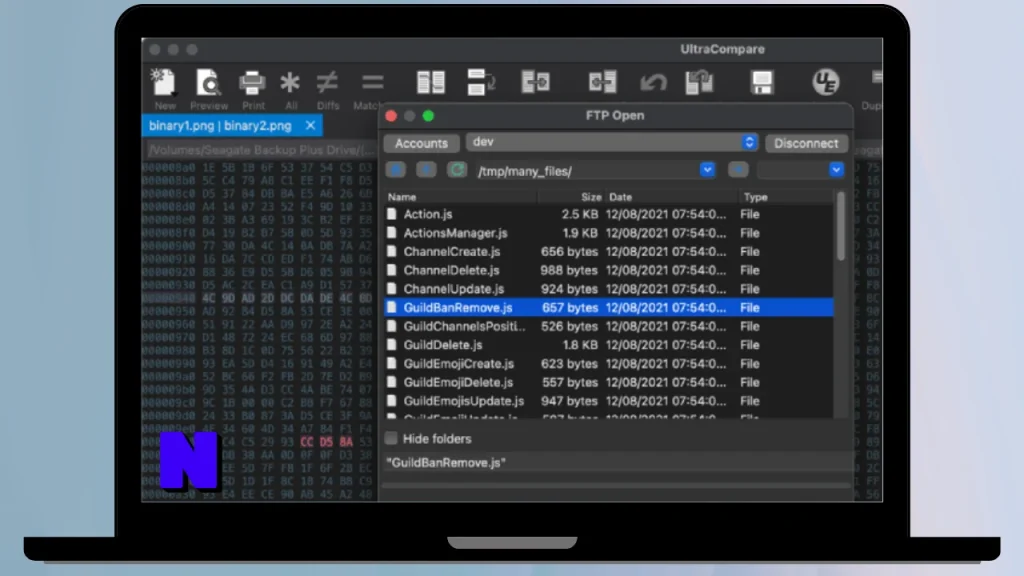The height and width of the screenshot is (576, 1024).
Task: Select the ChannelDelete.js file row
Action: [609, 270]
